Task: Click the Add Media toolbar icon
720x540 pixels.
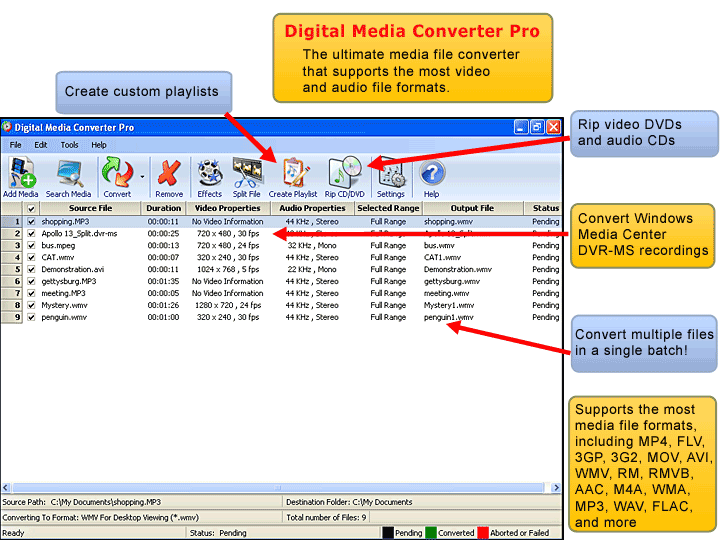Action: [21, 177]
